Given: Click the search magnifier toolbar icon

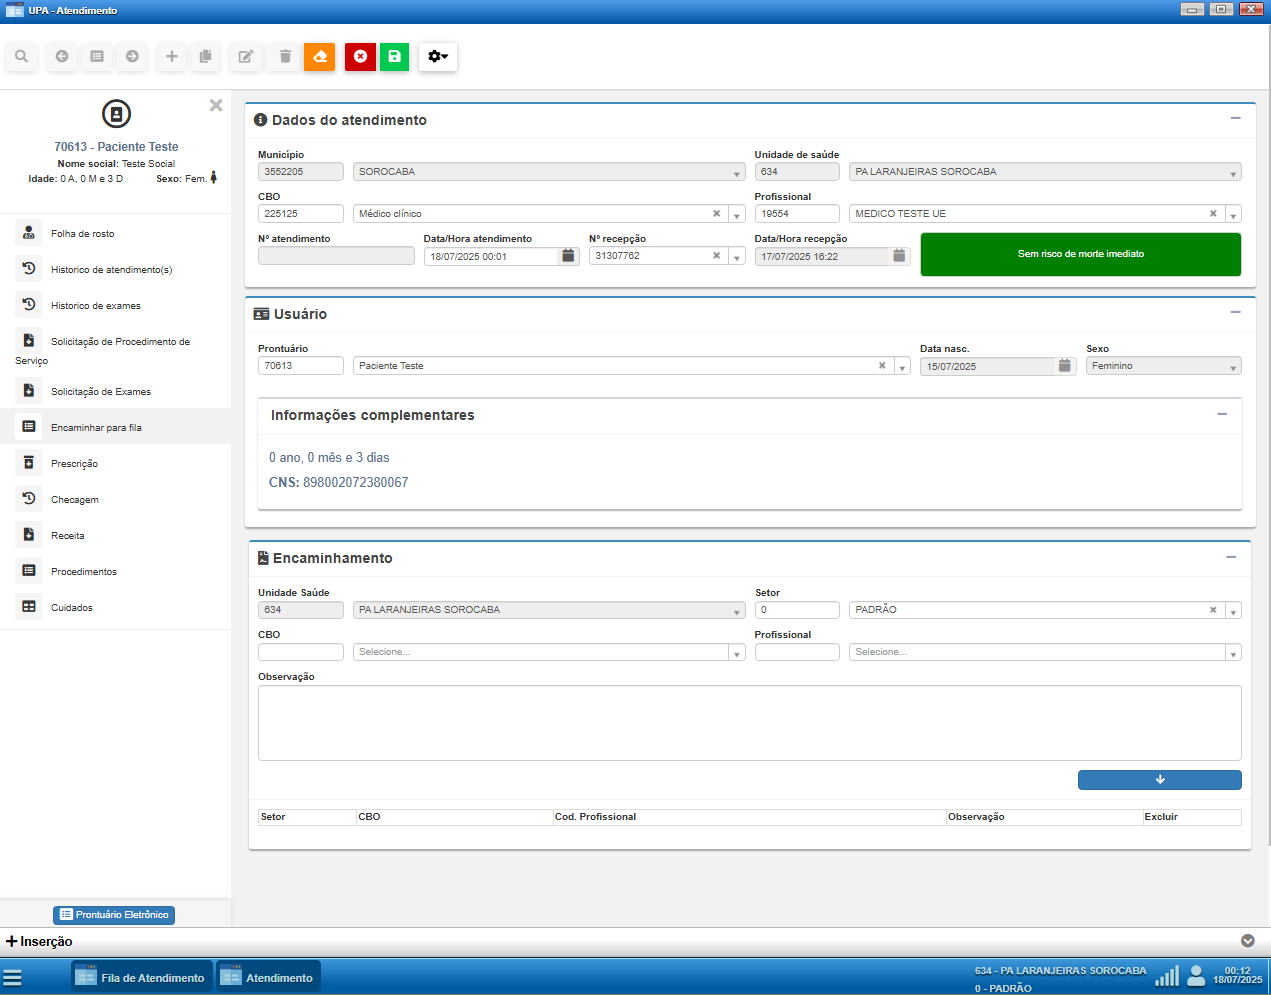Looking at the screenshot, I should click(x=21, y=57).
